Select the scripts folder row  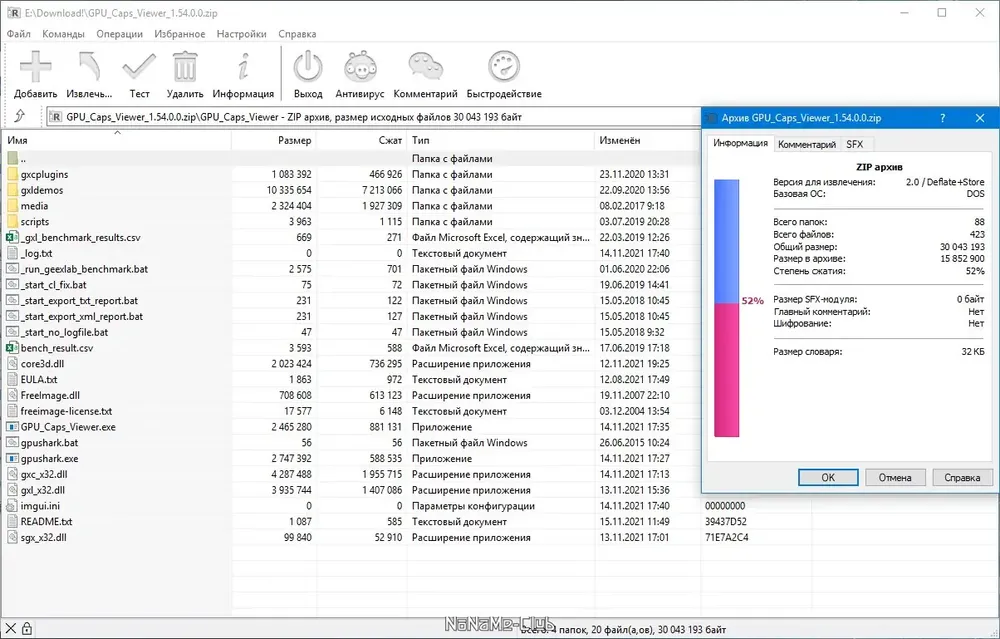point(350,222)
